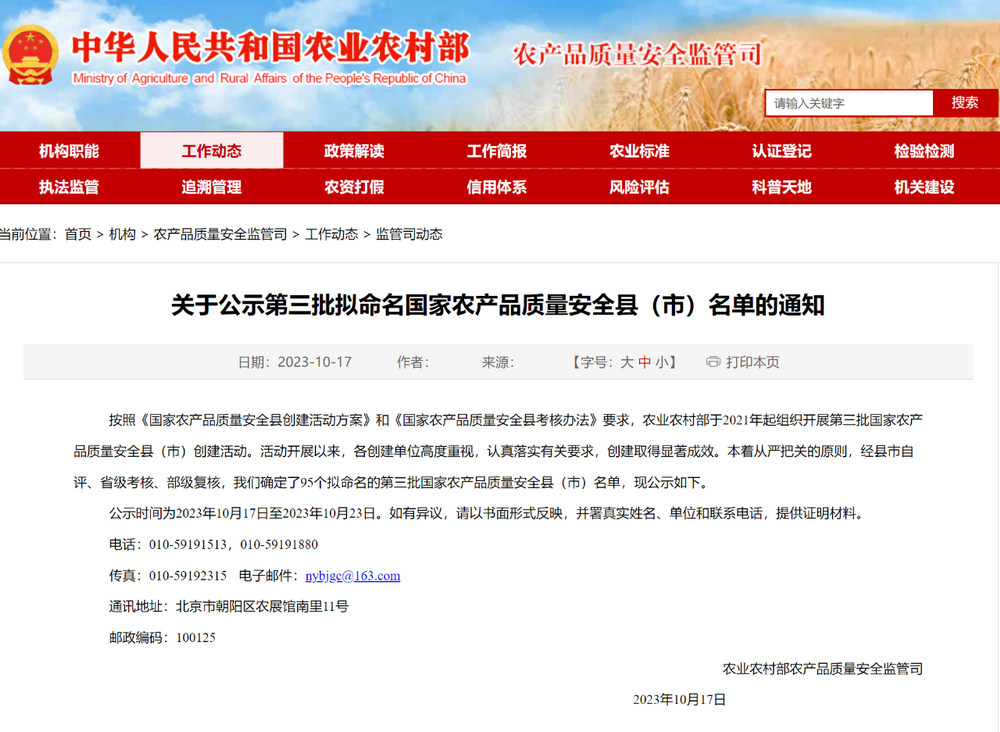Open 农产品质量安全监管司 breadcrumb link
The width and height of the screenshot is (1000, 732).
(221, 234)
